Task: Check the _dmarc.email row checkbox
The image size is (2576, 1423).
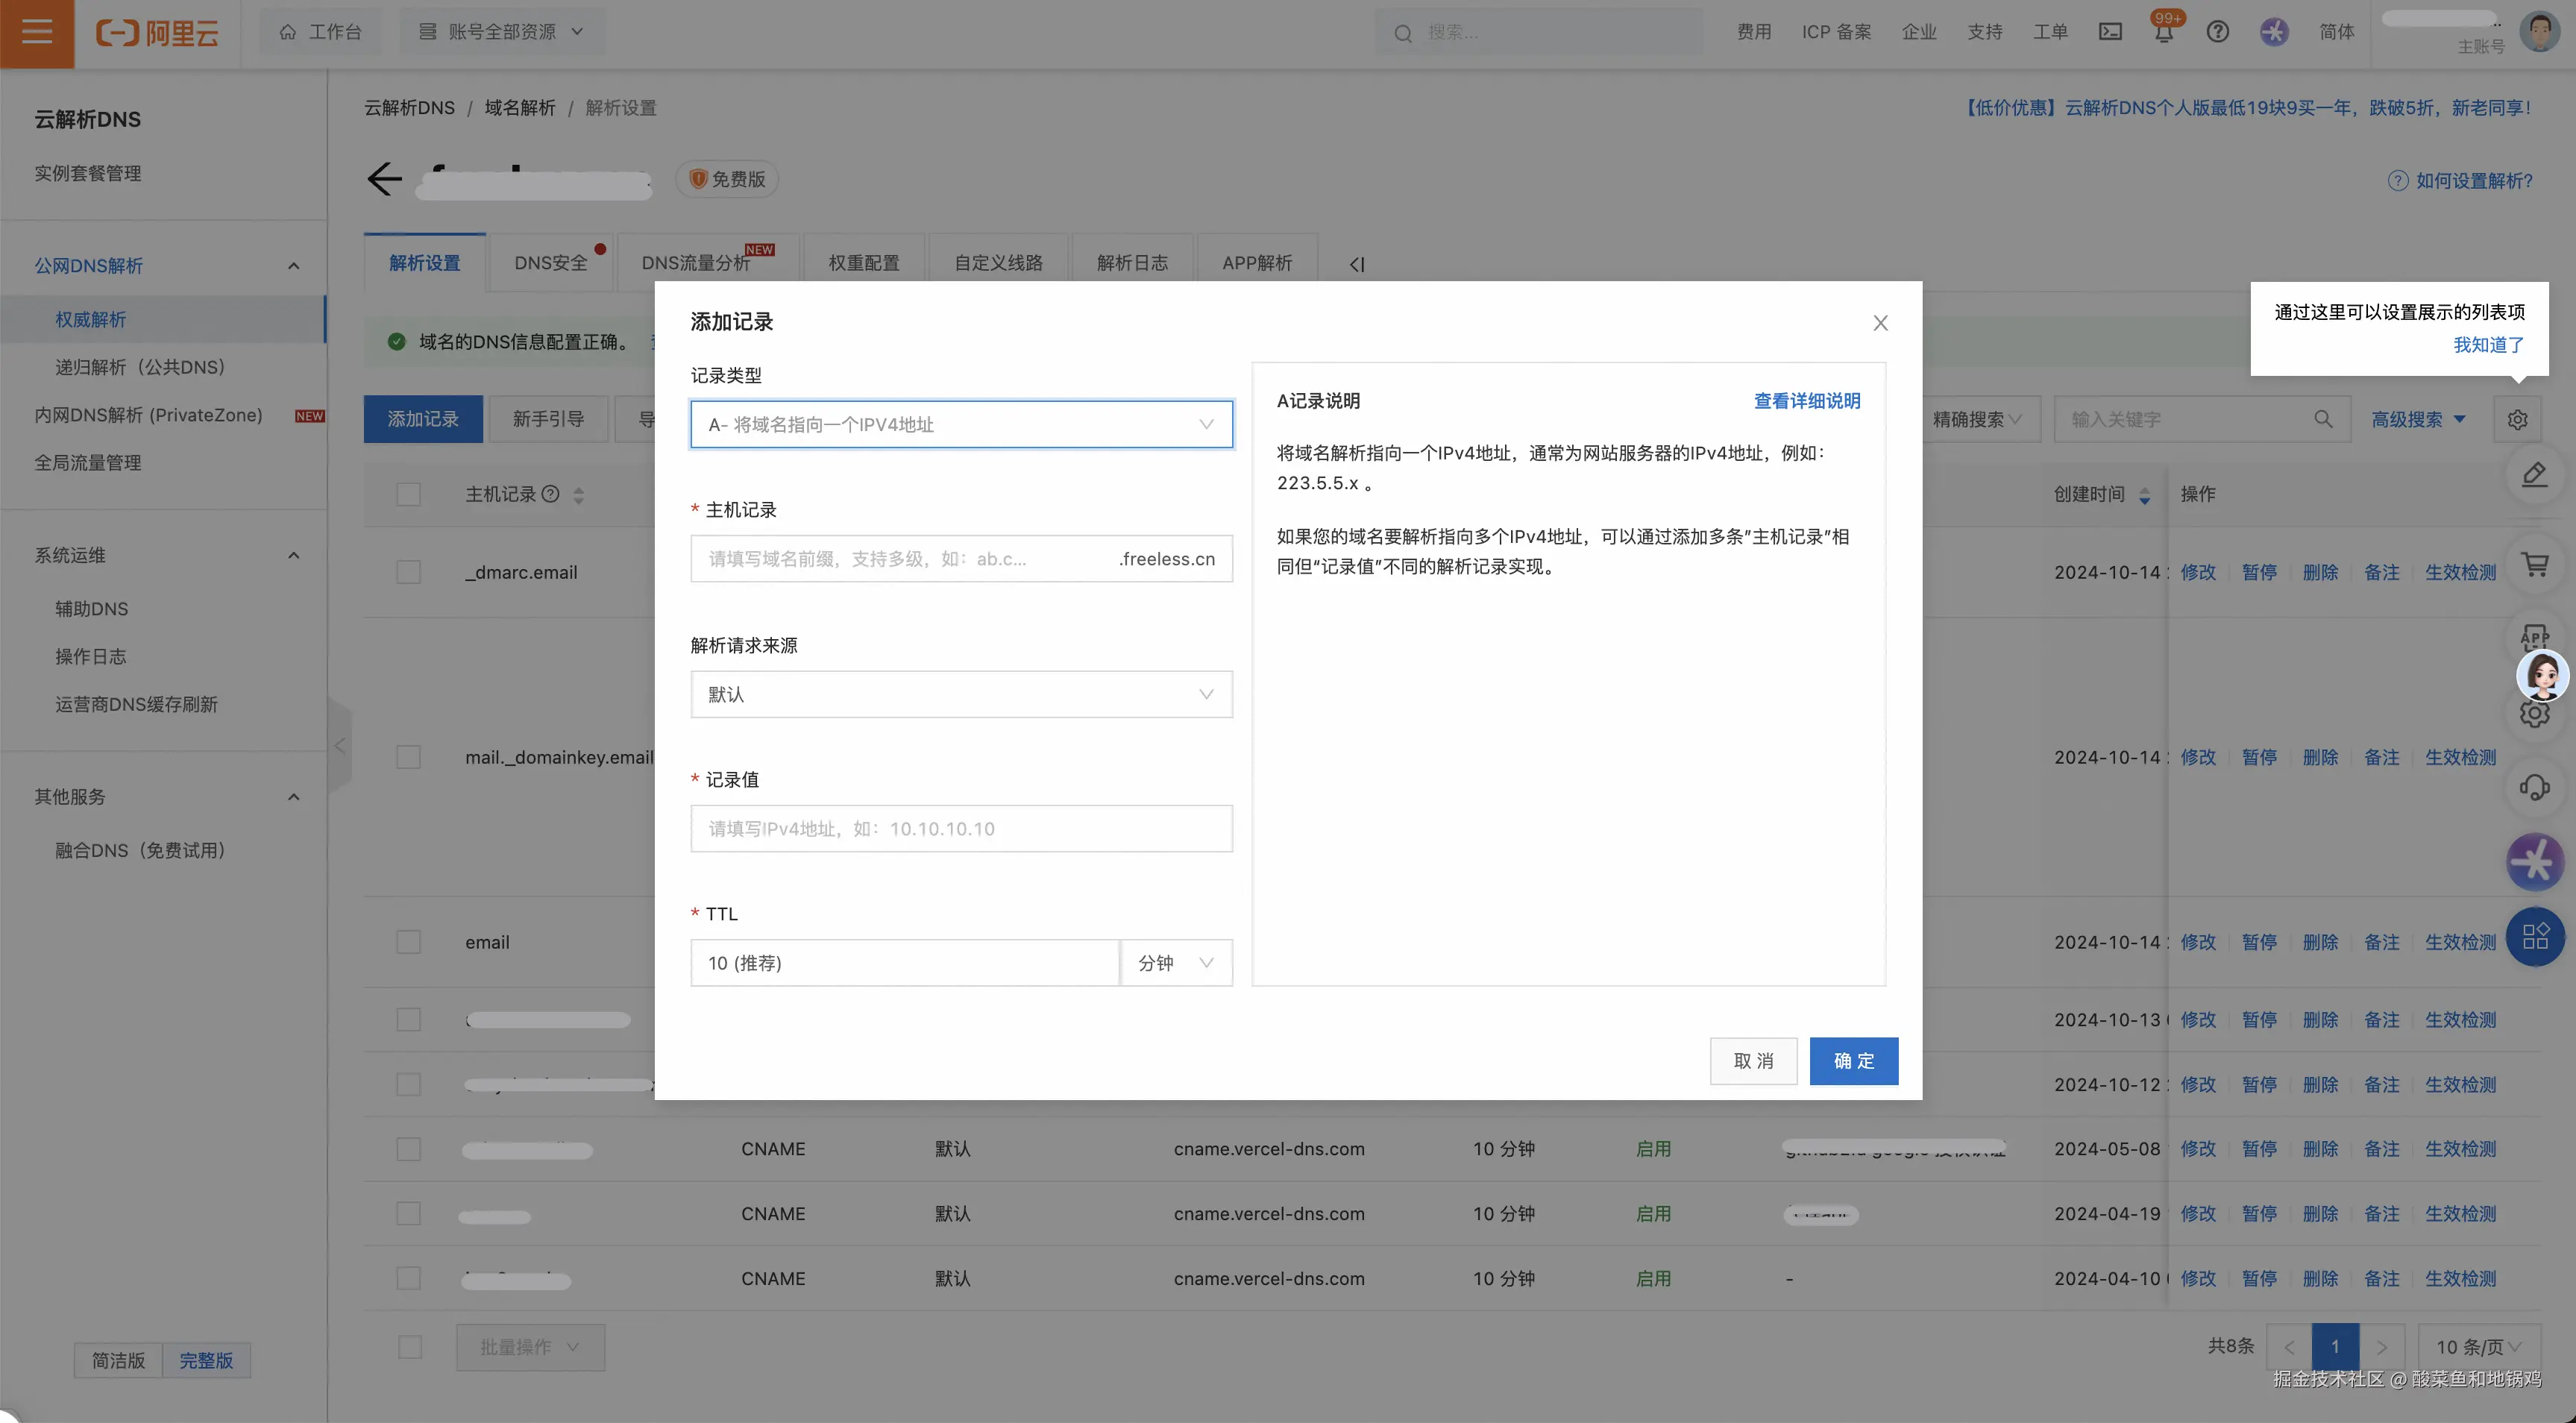Action: tap(408, 573)
